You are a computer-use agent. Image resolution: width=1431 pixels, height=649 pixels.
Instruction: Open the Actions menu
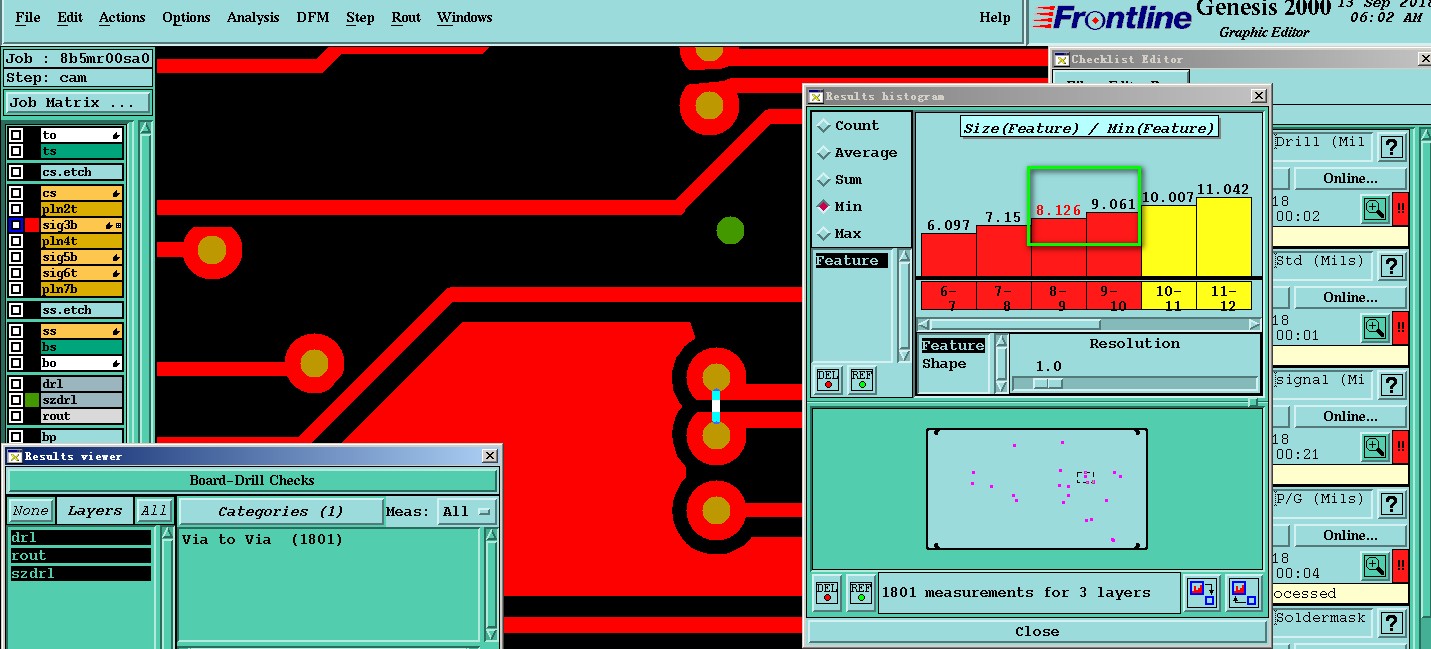[x=122, y=17]
